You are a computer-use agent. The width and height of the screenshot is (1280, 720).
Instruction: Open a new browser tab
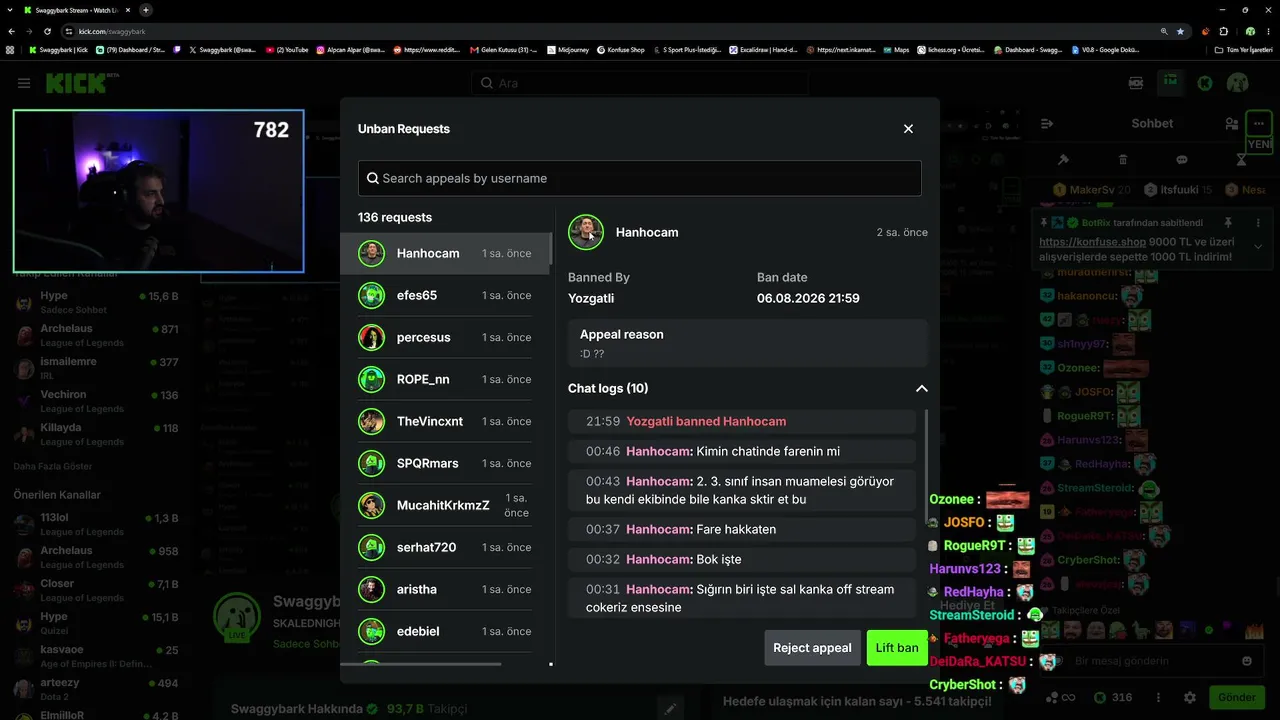pyautogui.click(x=146, y=10)
